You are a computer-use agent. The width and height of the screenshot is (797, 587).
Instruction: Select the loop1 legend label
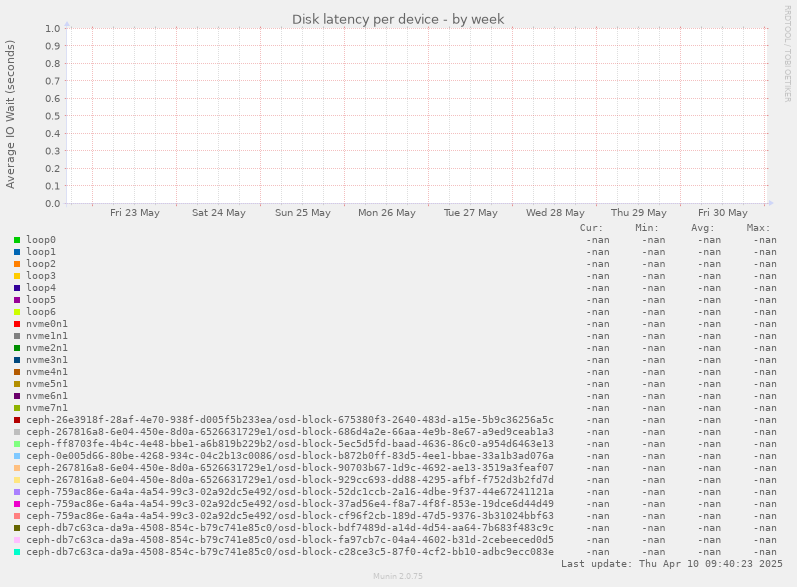(41, 252)
